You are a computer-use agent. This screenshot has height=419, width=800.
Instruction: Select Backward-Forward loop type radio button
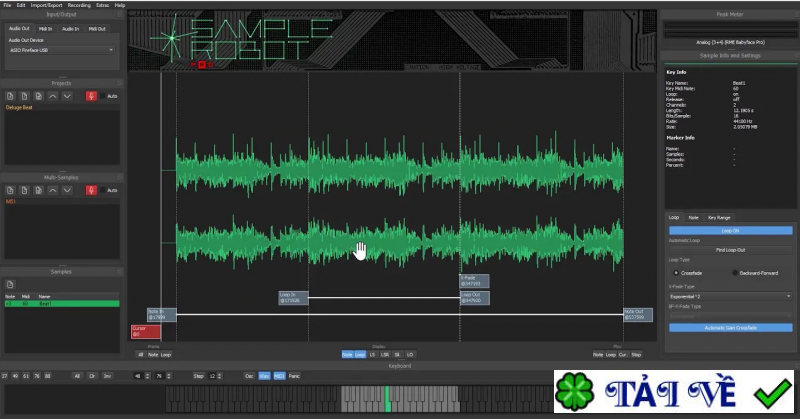point(735,273)
